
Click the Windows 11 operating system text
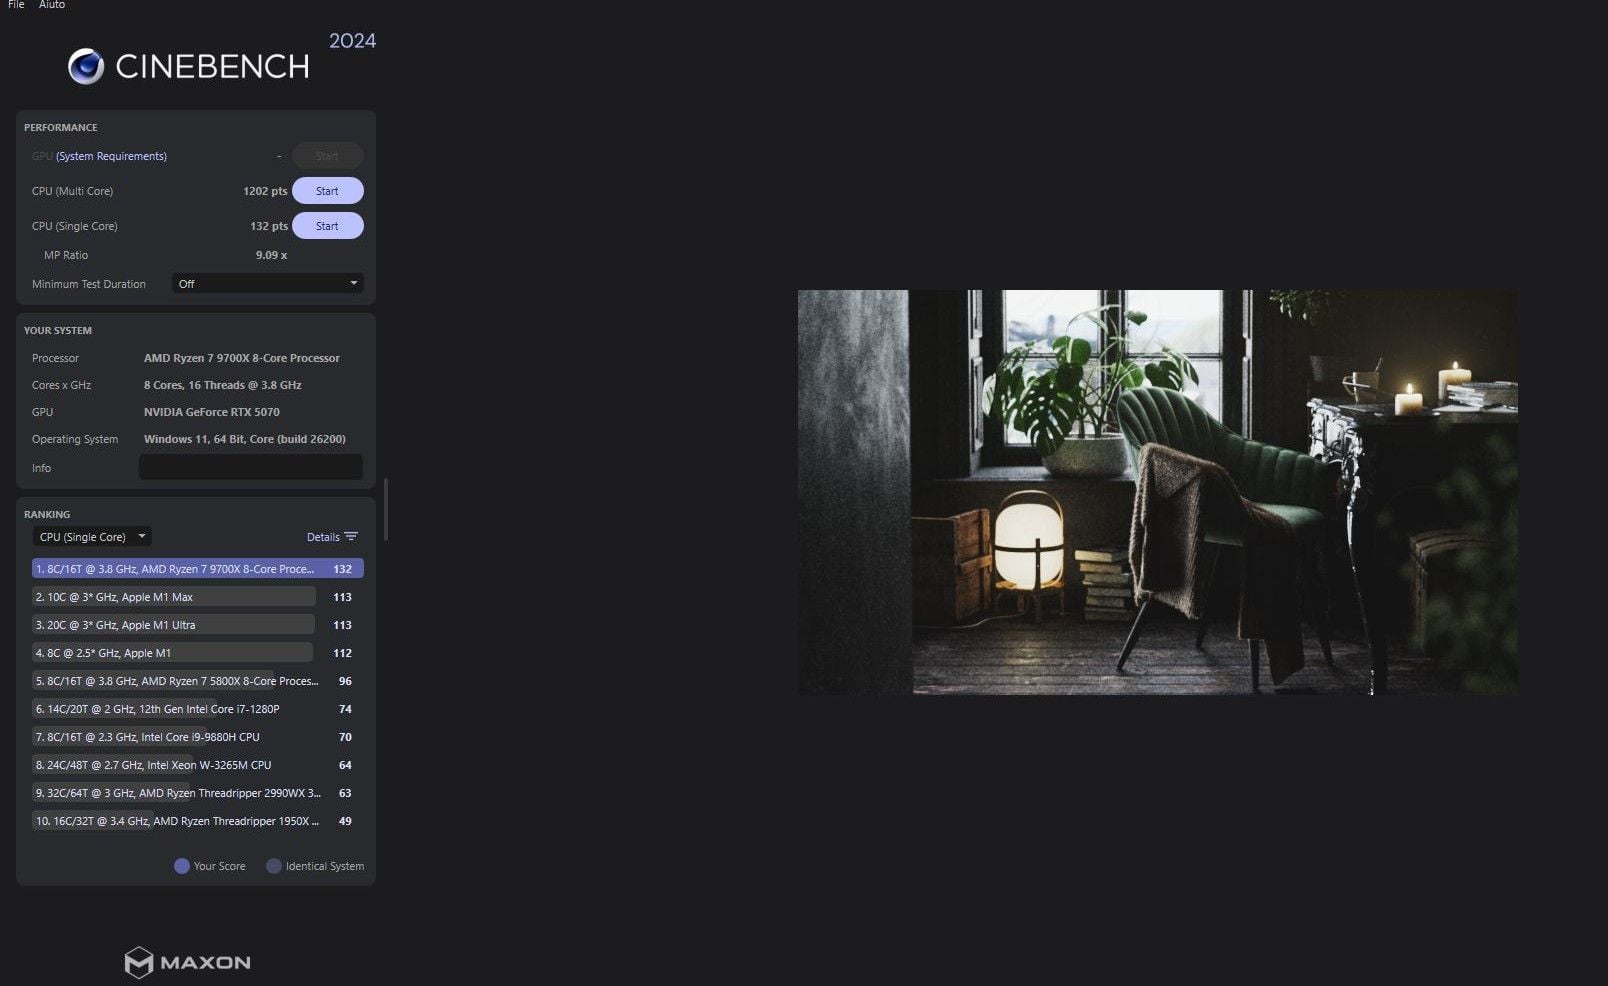(x=245, y=439)
